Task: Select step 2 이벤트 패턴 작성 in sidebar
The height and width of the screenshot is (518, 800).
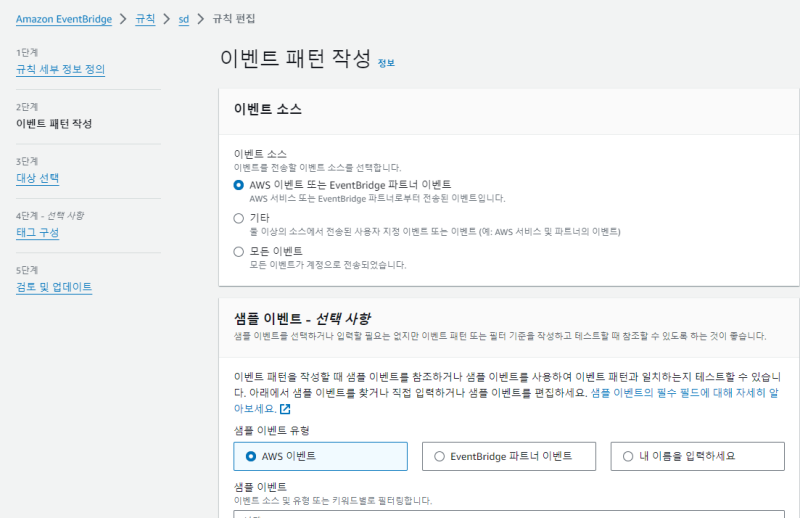Action: (54, 124)
